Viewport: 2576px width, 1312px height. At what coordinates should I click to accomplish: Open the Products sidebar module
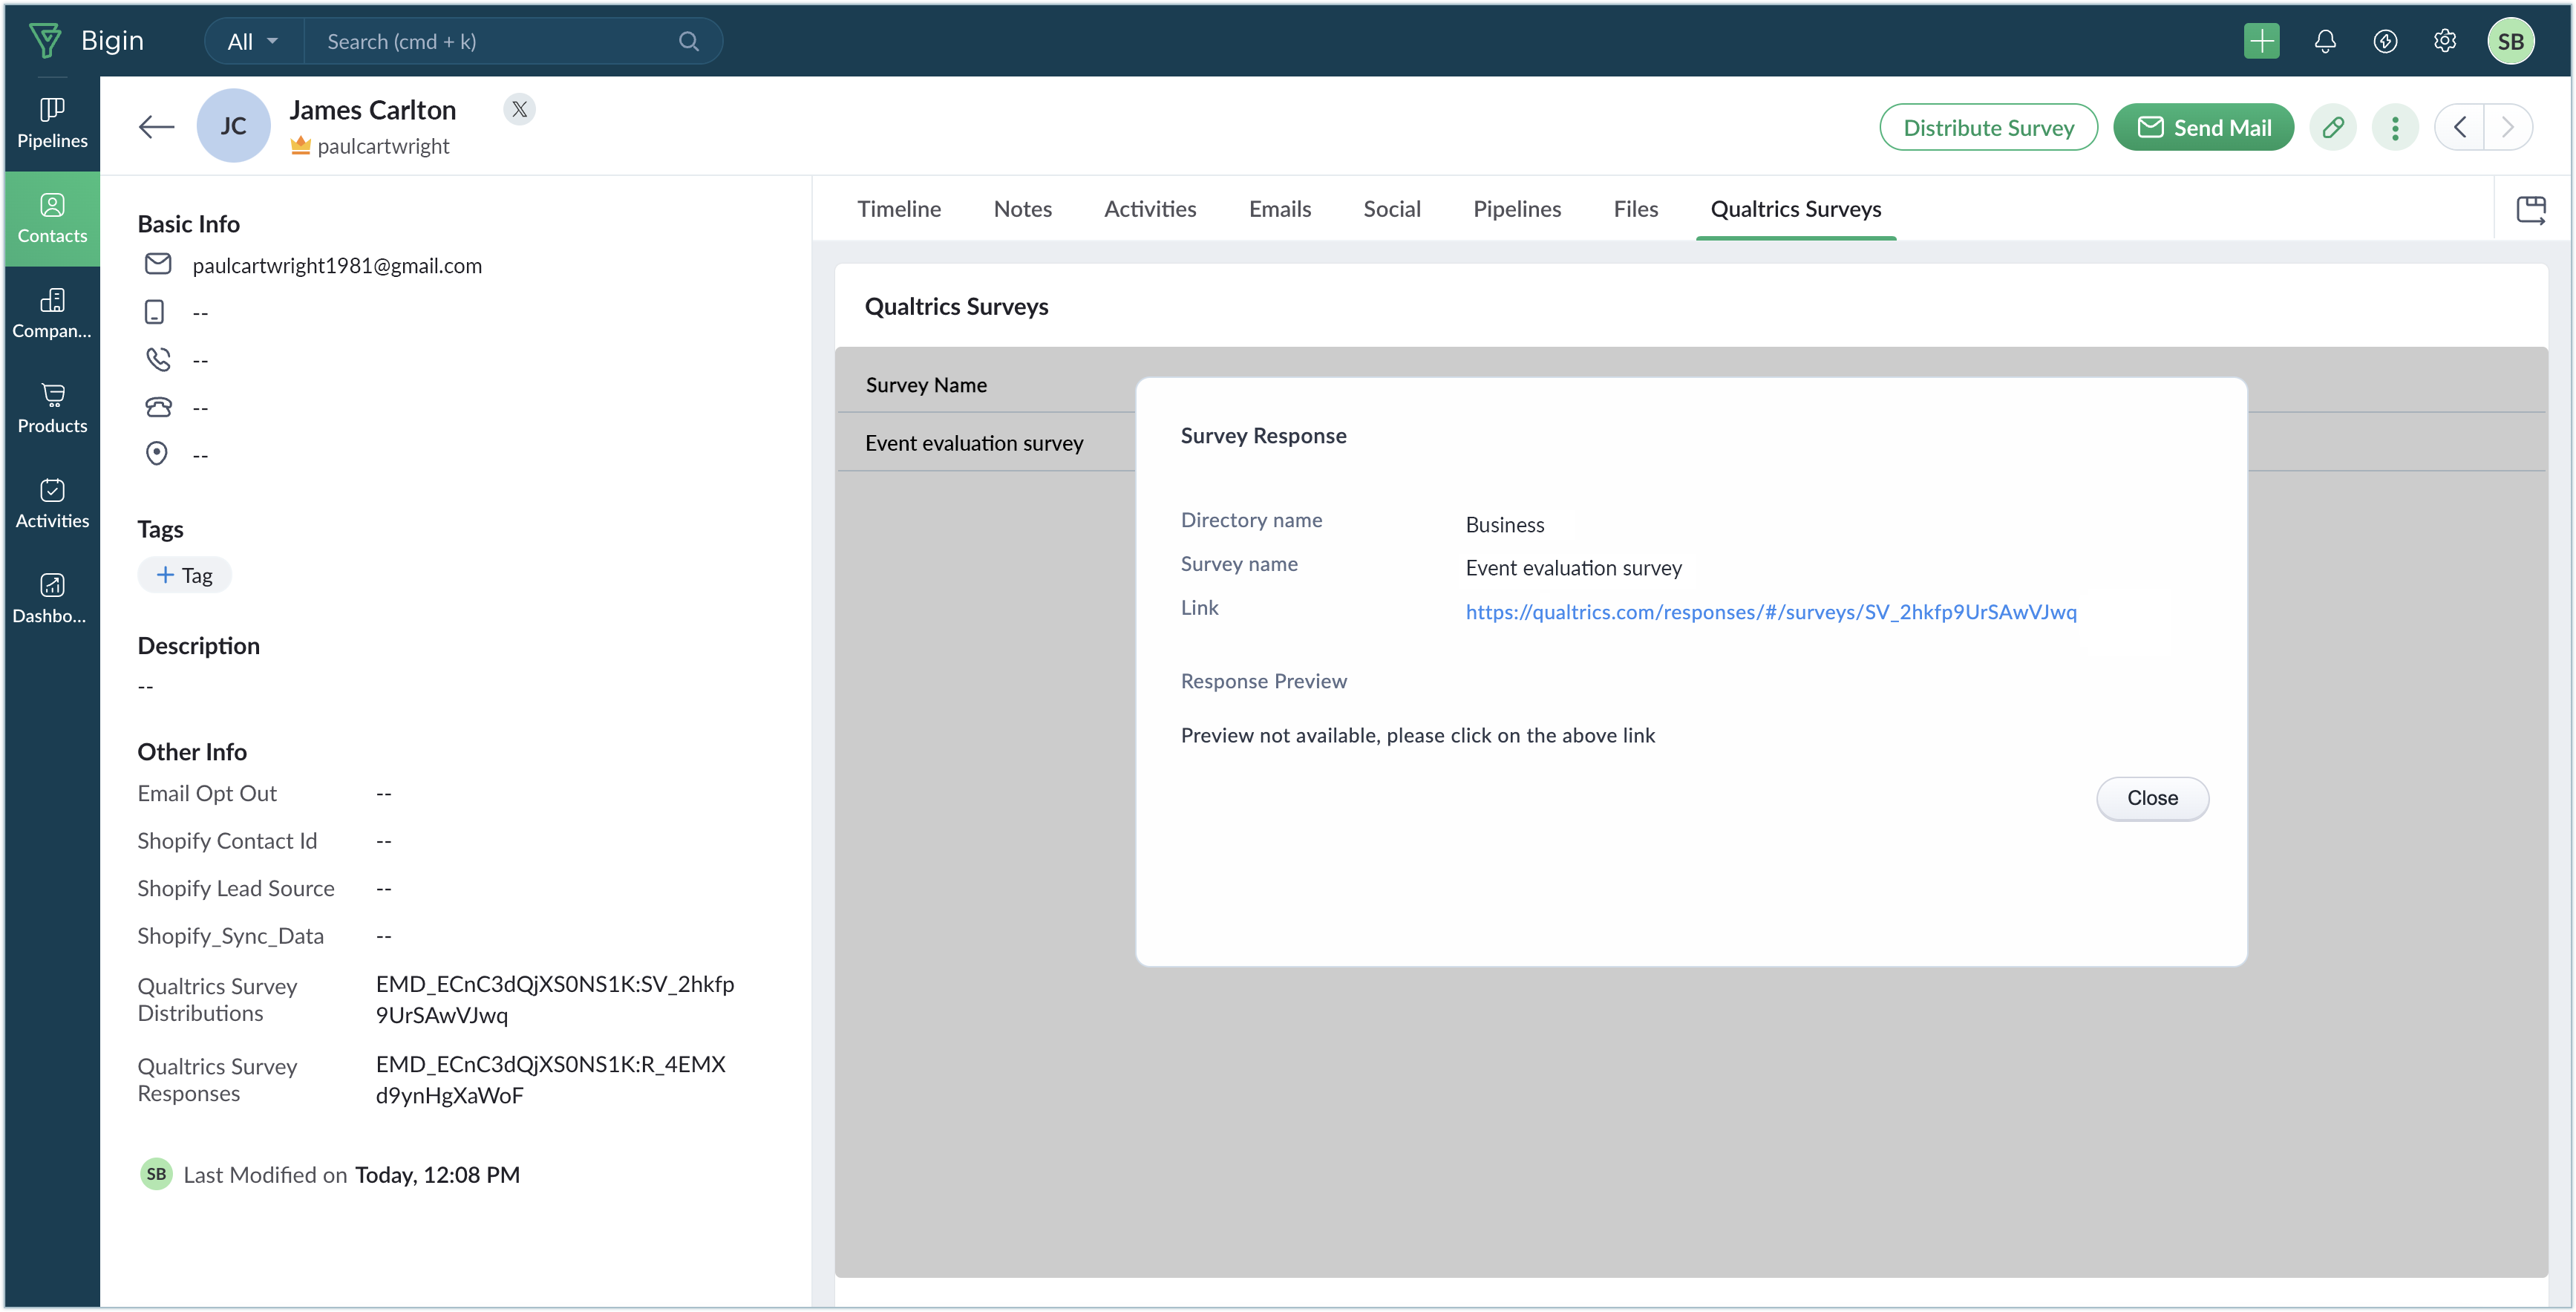[52, 409]
